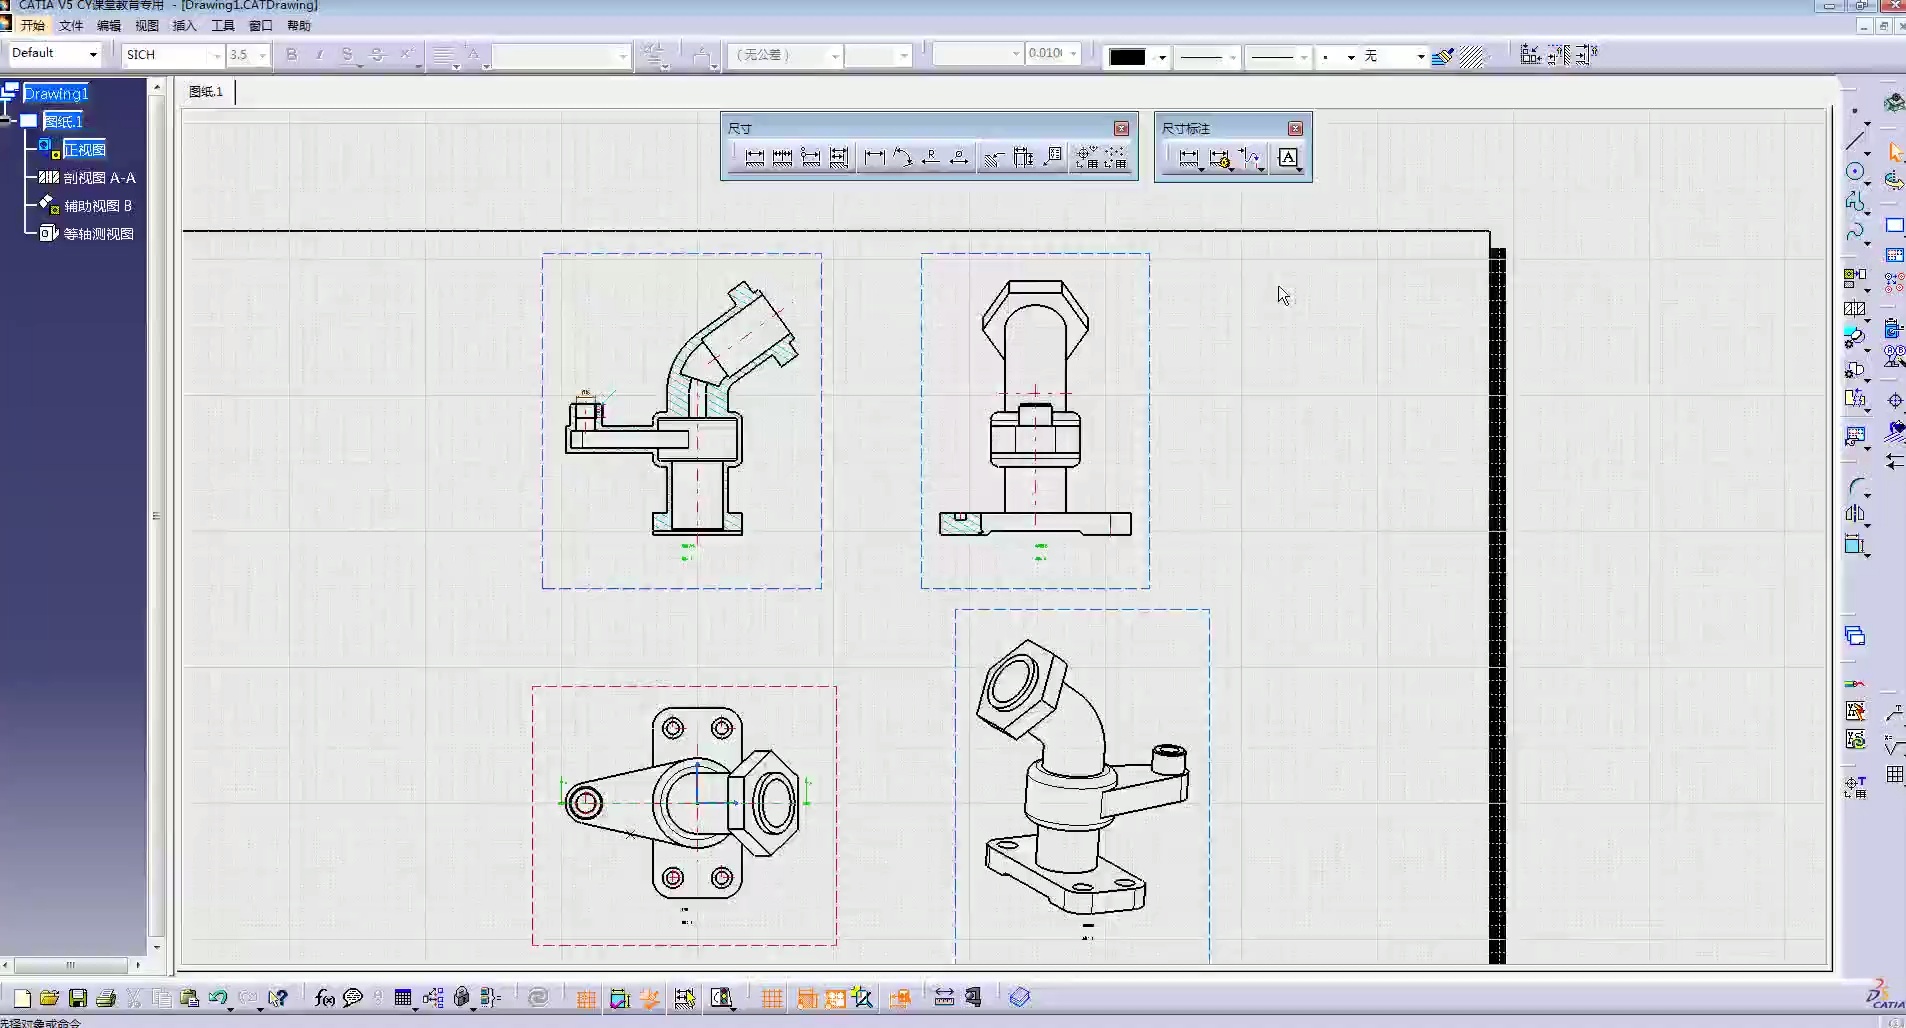The image size is (1906, 1028).
Task: Expand the SICH font name dropdown
Action: (x=216, y=55)
